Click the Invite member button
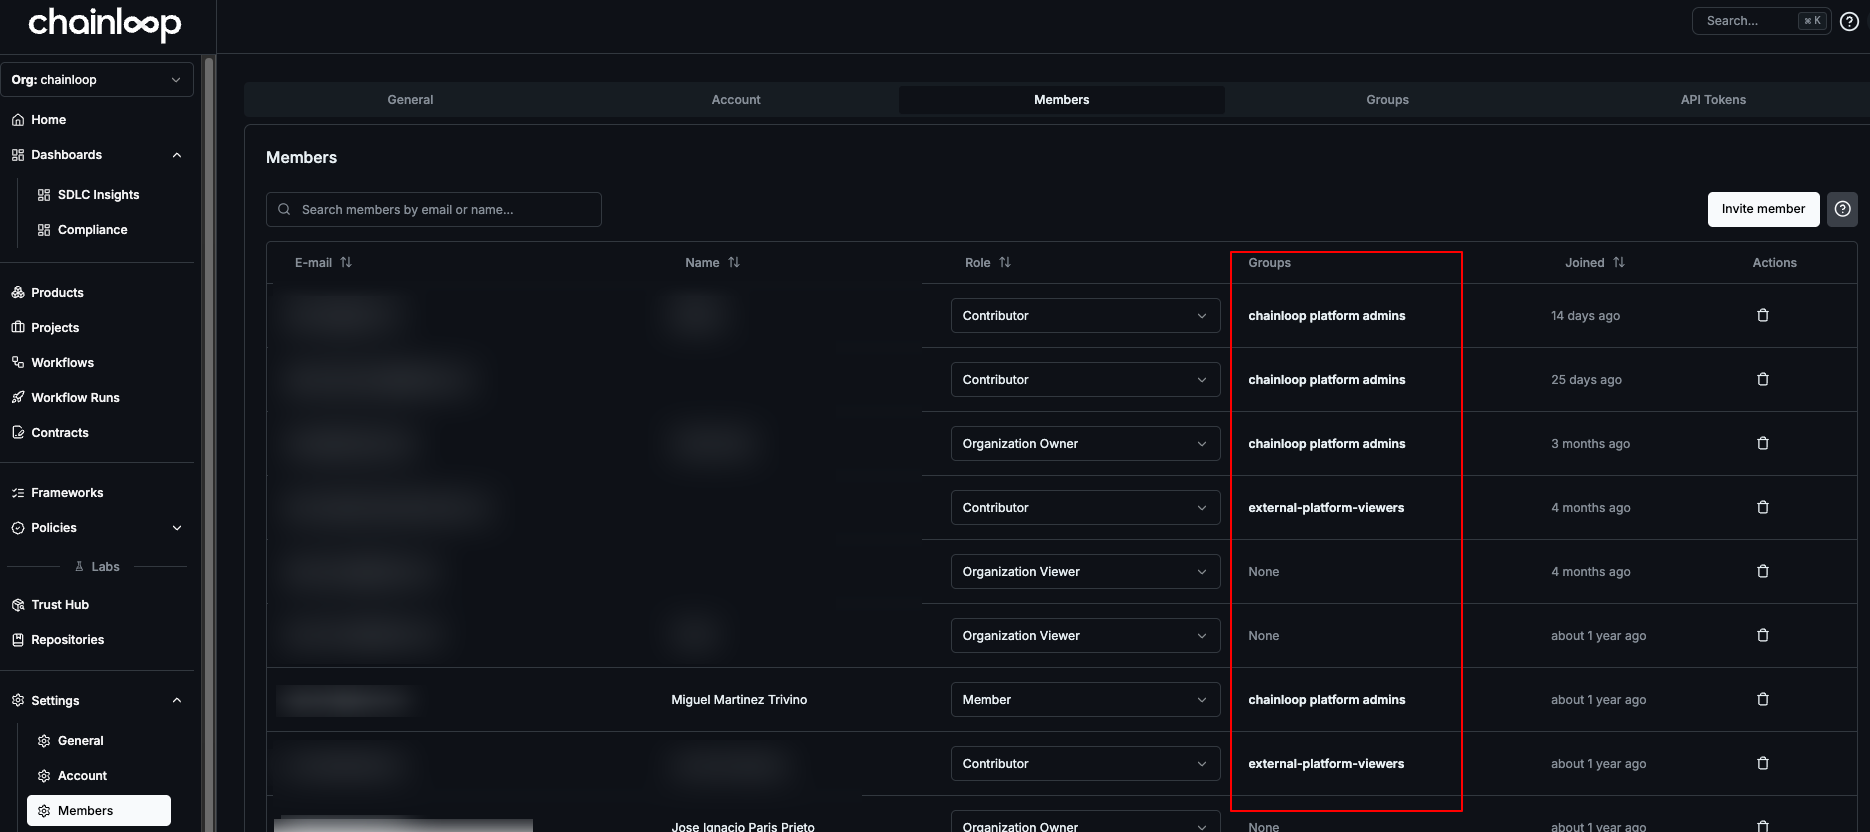Screen dimensions: 1870x832 click(1763, 209)
